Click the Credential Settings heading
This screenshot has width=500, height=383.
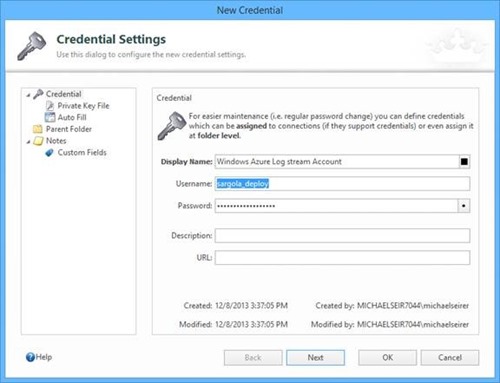pos(111,39)
